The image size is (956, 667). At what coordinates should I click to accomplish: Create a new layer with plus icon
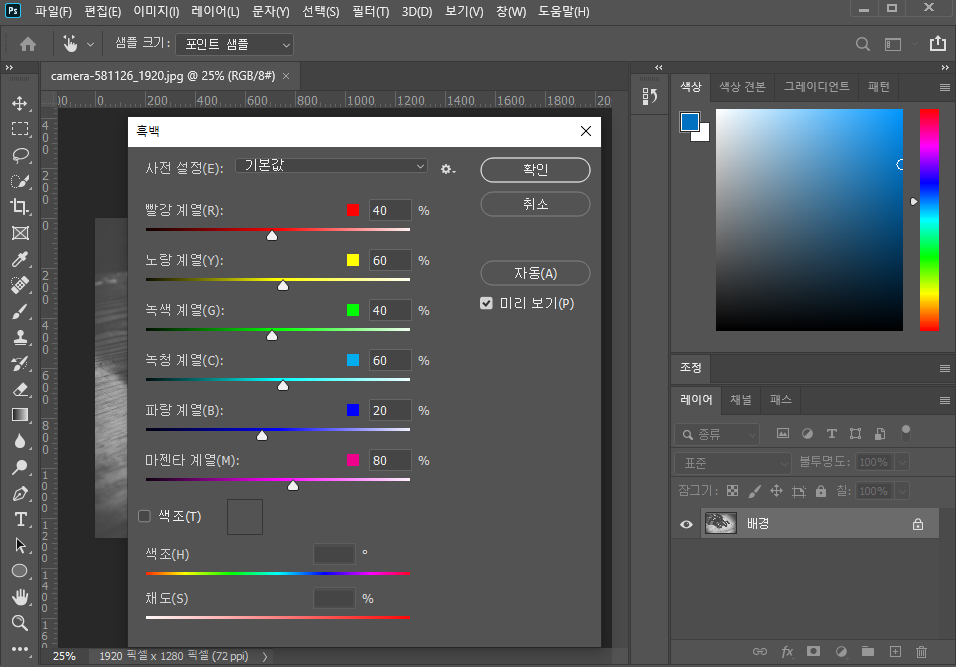[x=895, y=652]
